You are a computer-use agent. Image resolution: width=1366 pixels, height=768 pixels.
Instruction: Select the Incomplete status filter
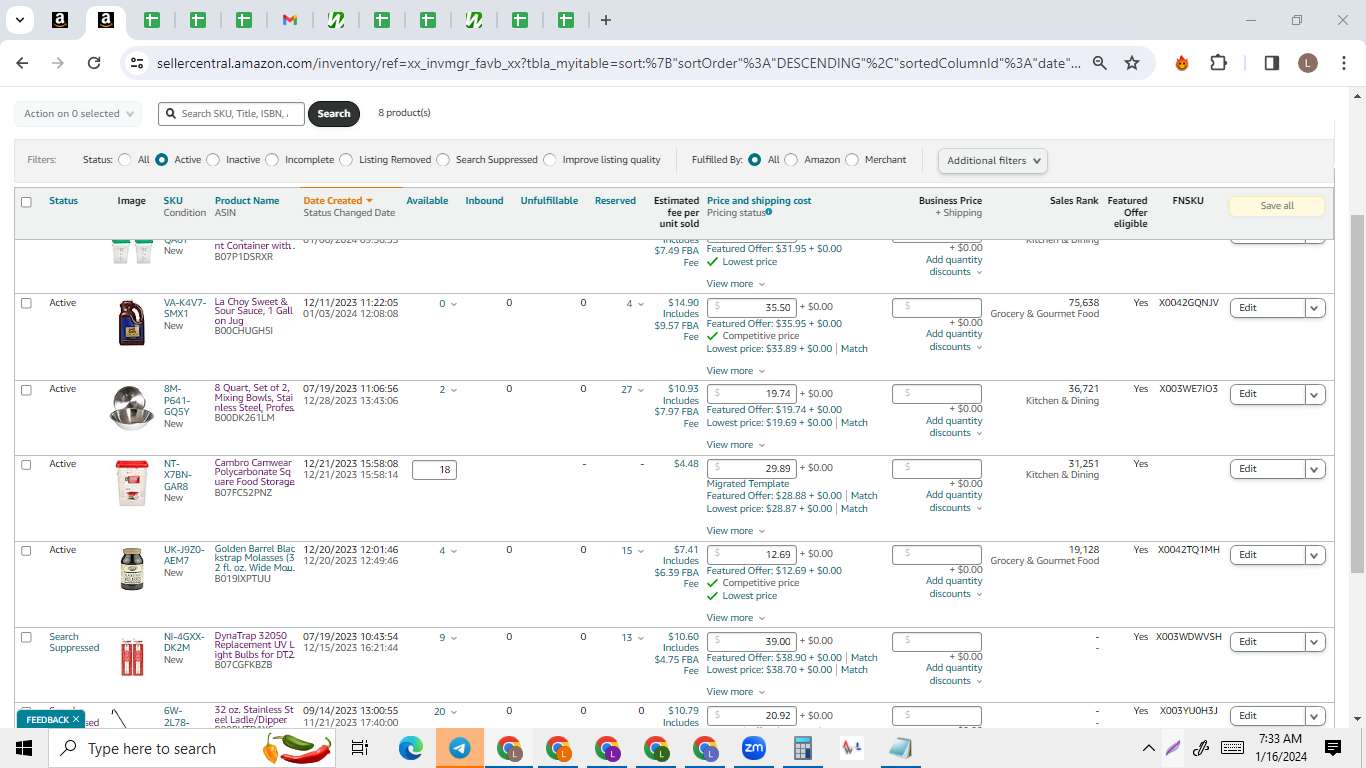tap(272, 160)
